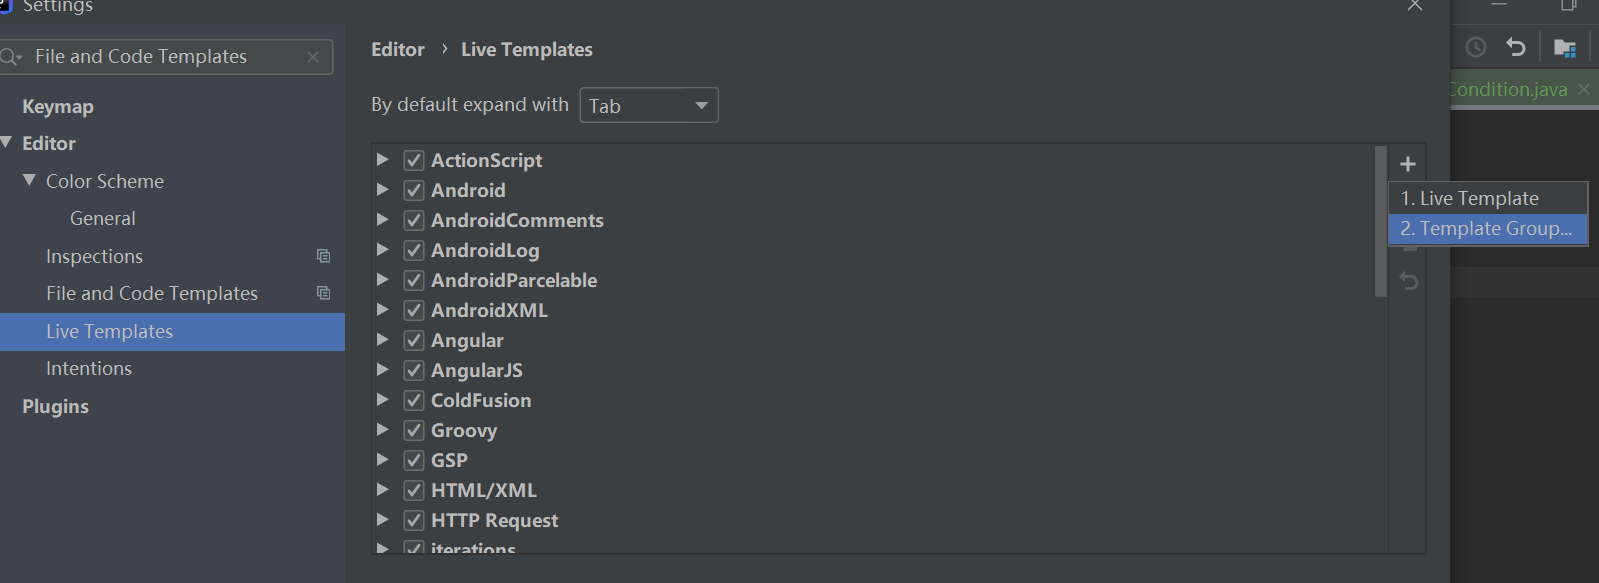
Task: Click the undo arrow in top toolbar
Action: coord(1516,47)
